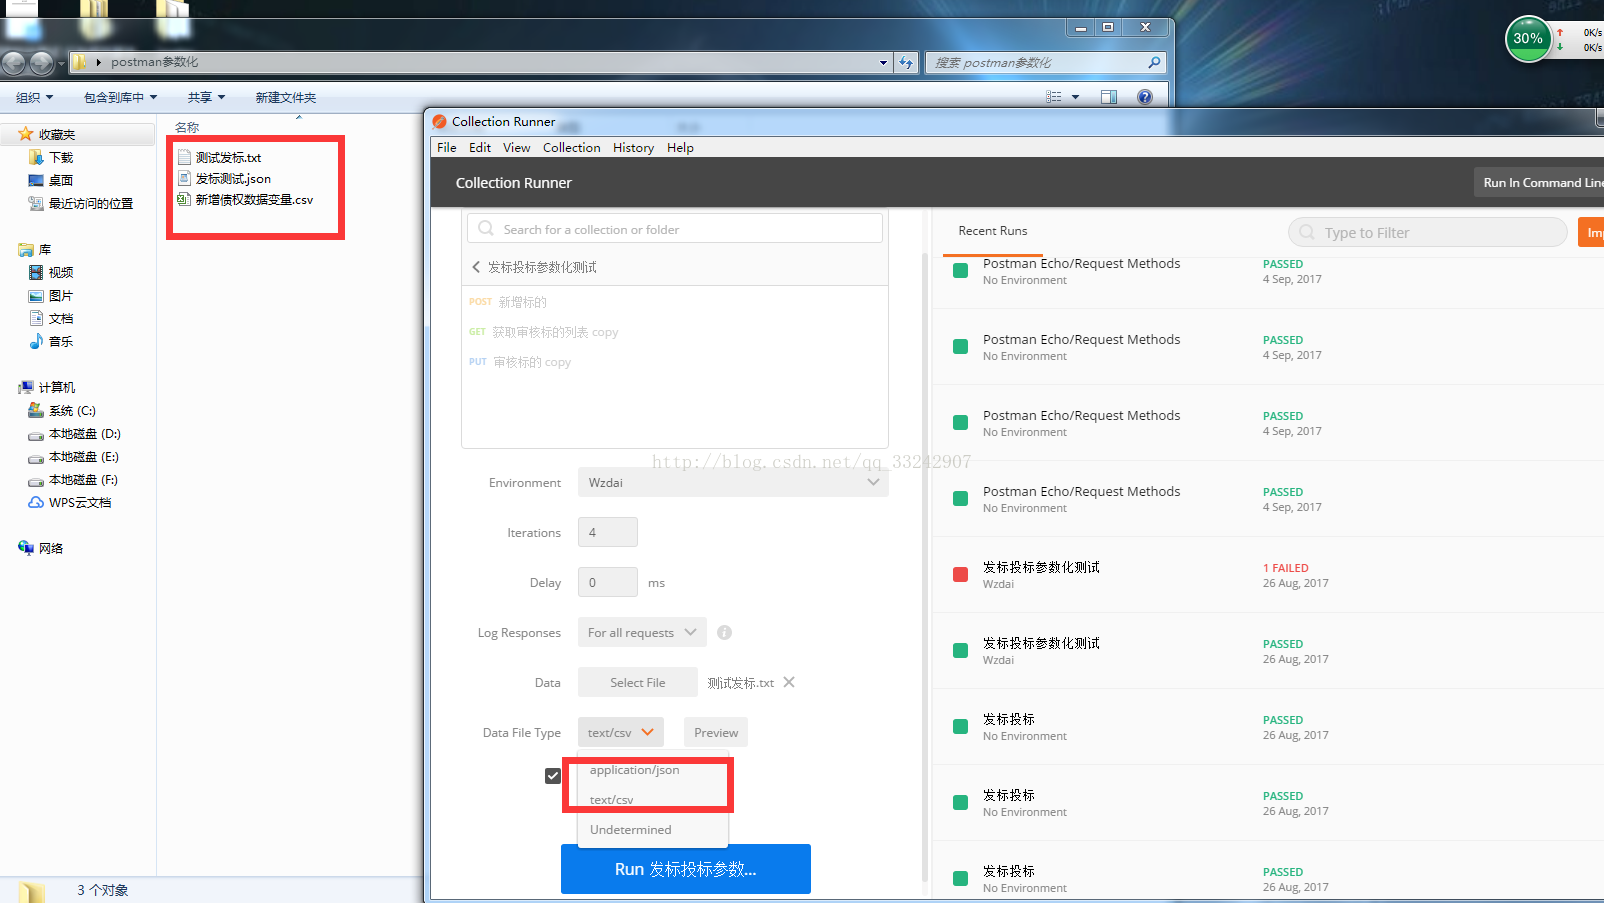The image size is (1604, 903).
Task: Go back from 发标投标参数化测试 collection
Action: click(476, 267)
